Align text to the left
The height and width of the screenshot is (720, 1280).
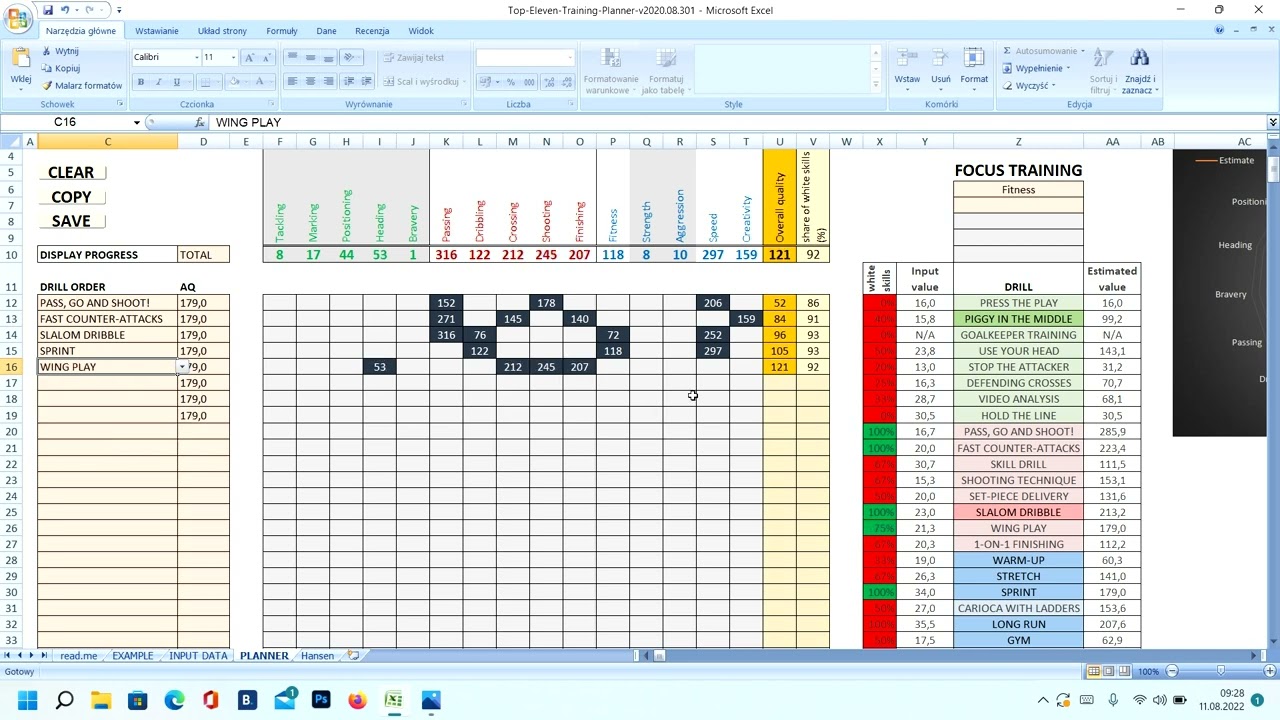(x=292, y=81)
